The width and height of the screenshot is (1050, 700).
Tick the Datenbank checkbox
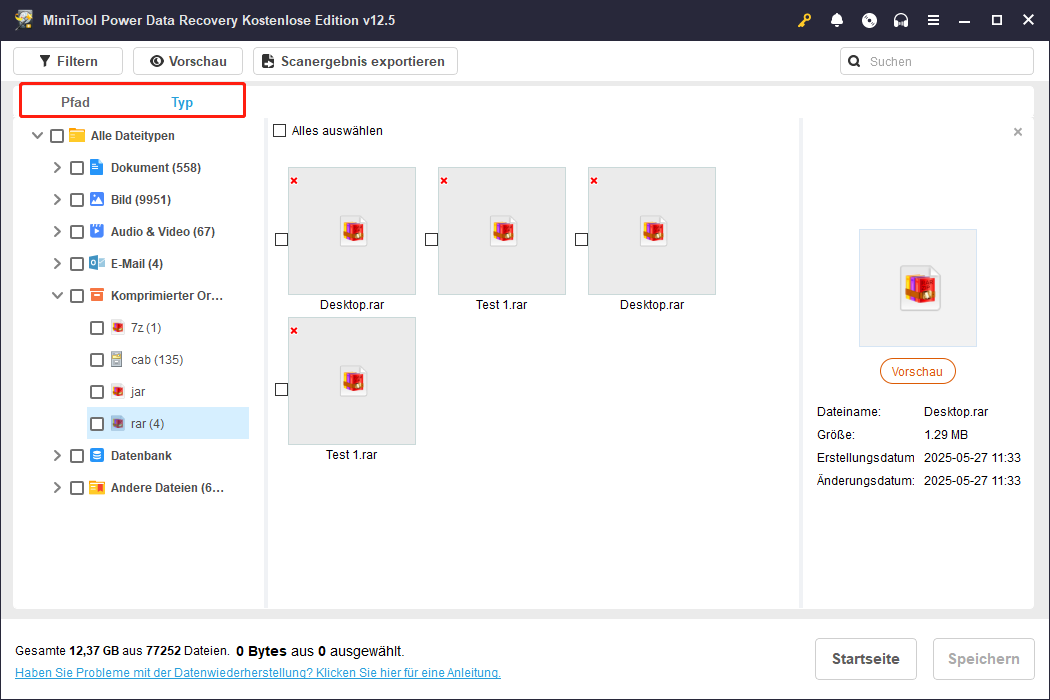pos(77,456)
